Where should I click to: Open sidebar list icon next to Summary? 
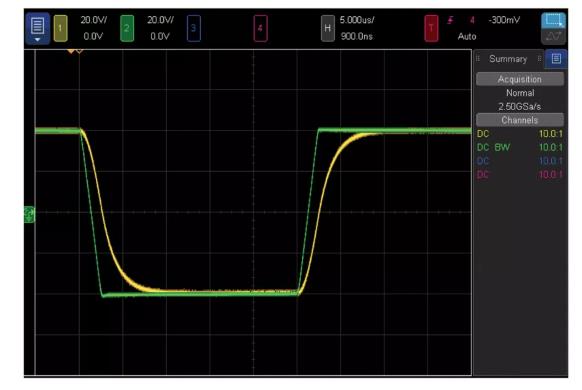556,59
